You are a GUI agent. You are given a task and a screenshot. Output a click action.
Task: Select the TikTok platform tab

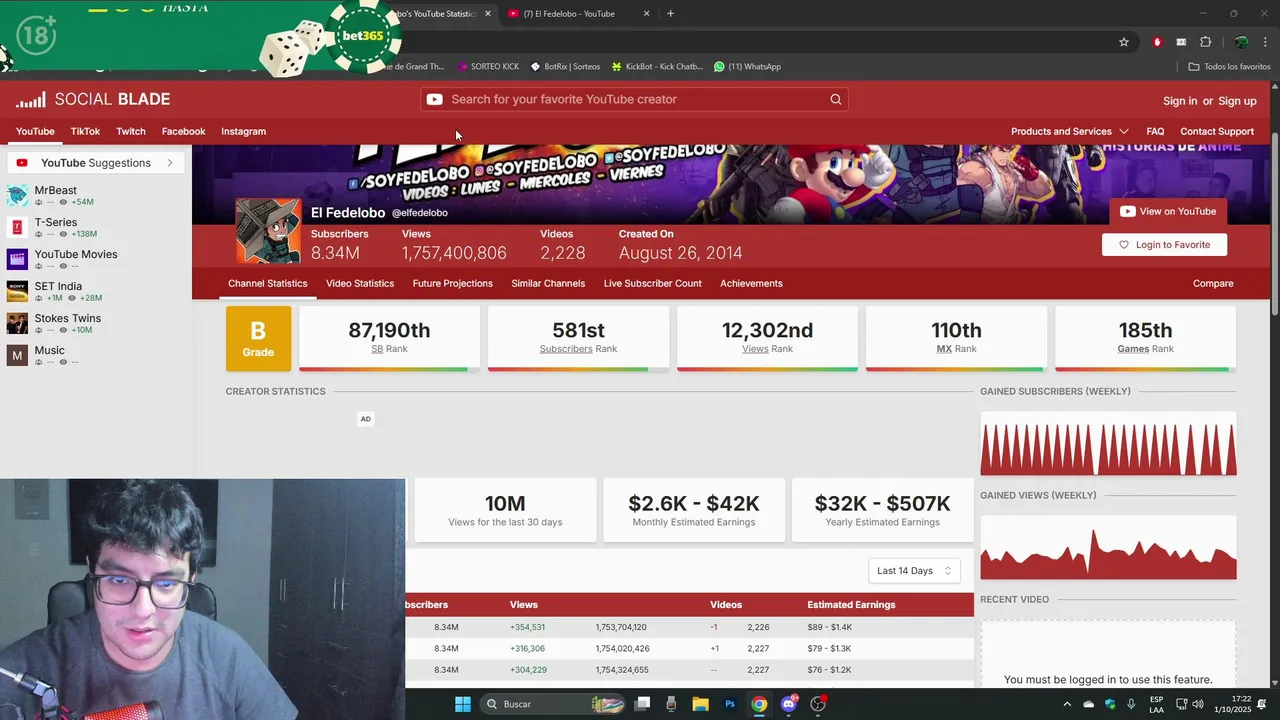click(x=85, y=131)
